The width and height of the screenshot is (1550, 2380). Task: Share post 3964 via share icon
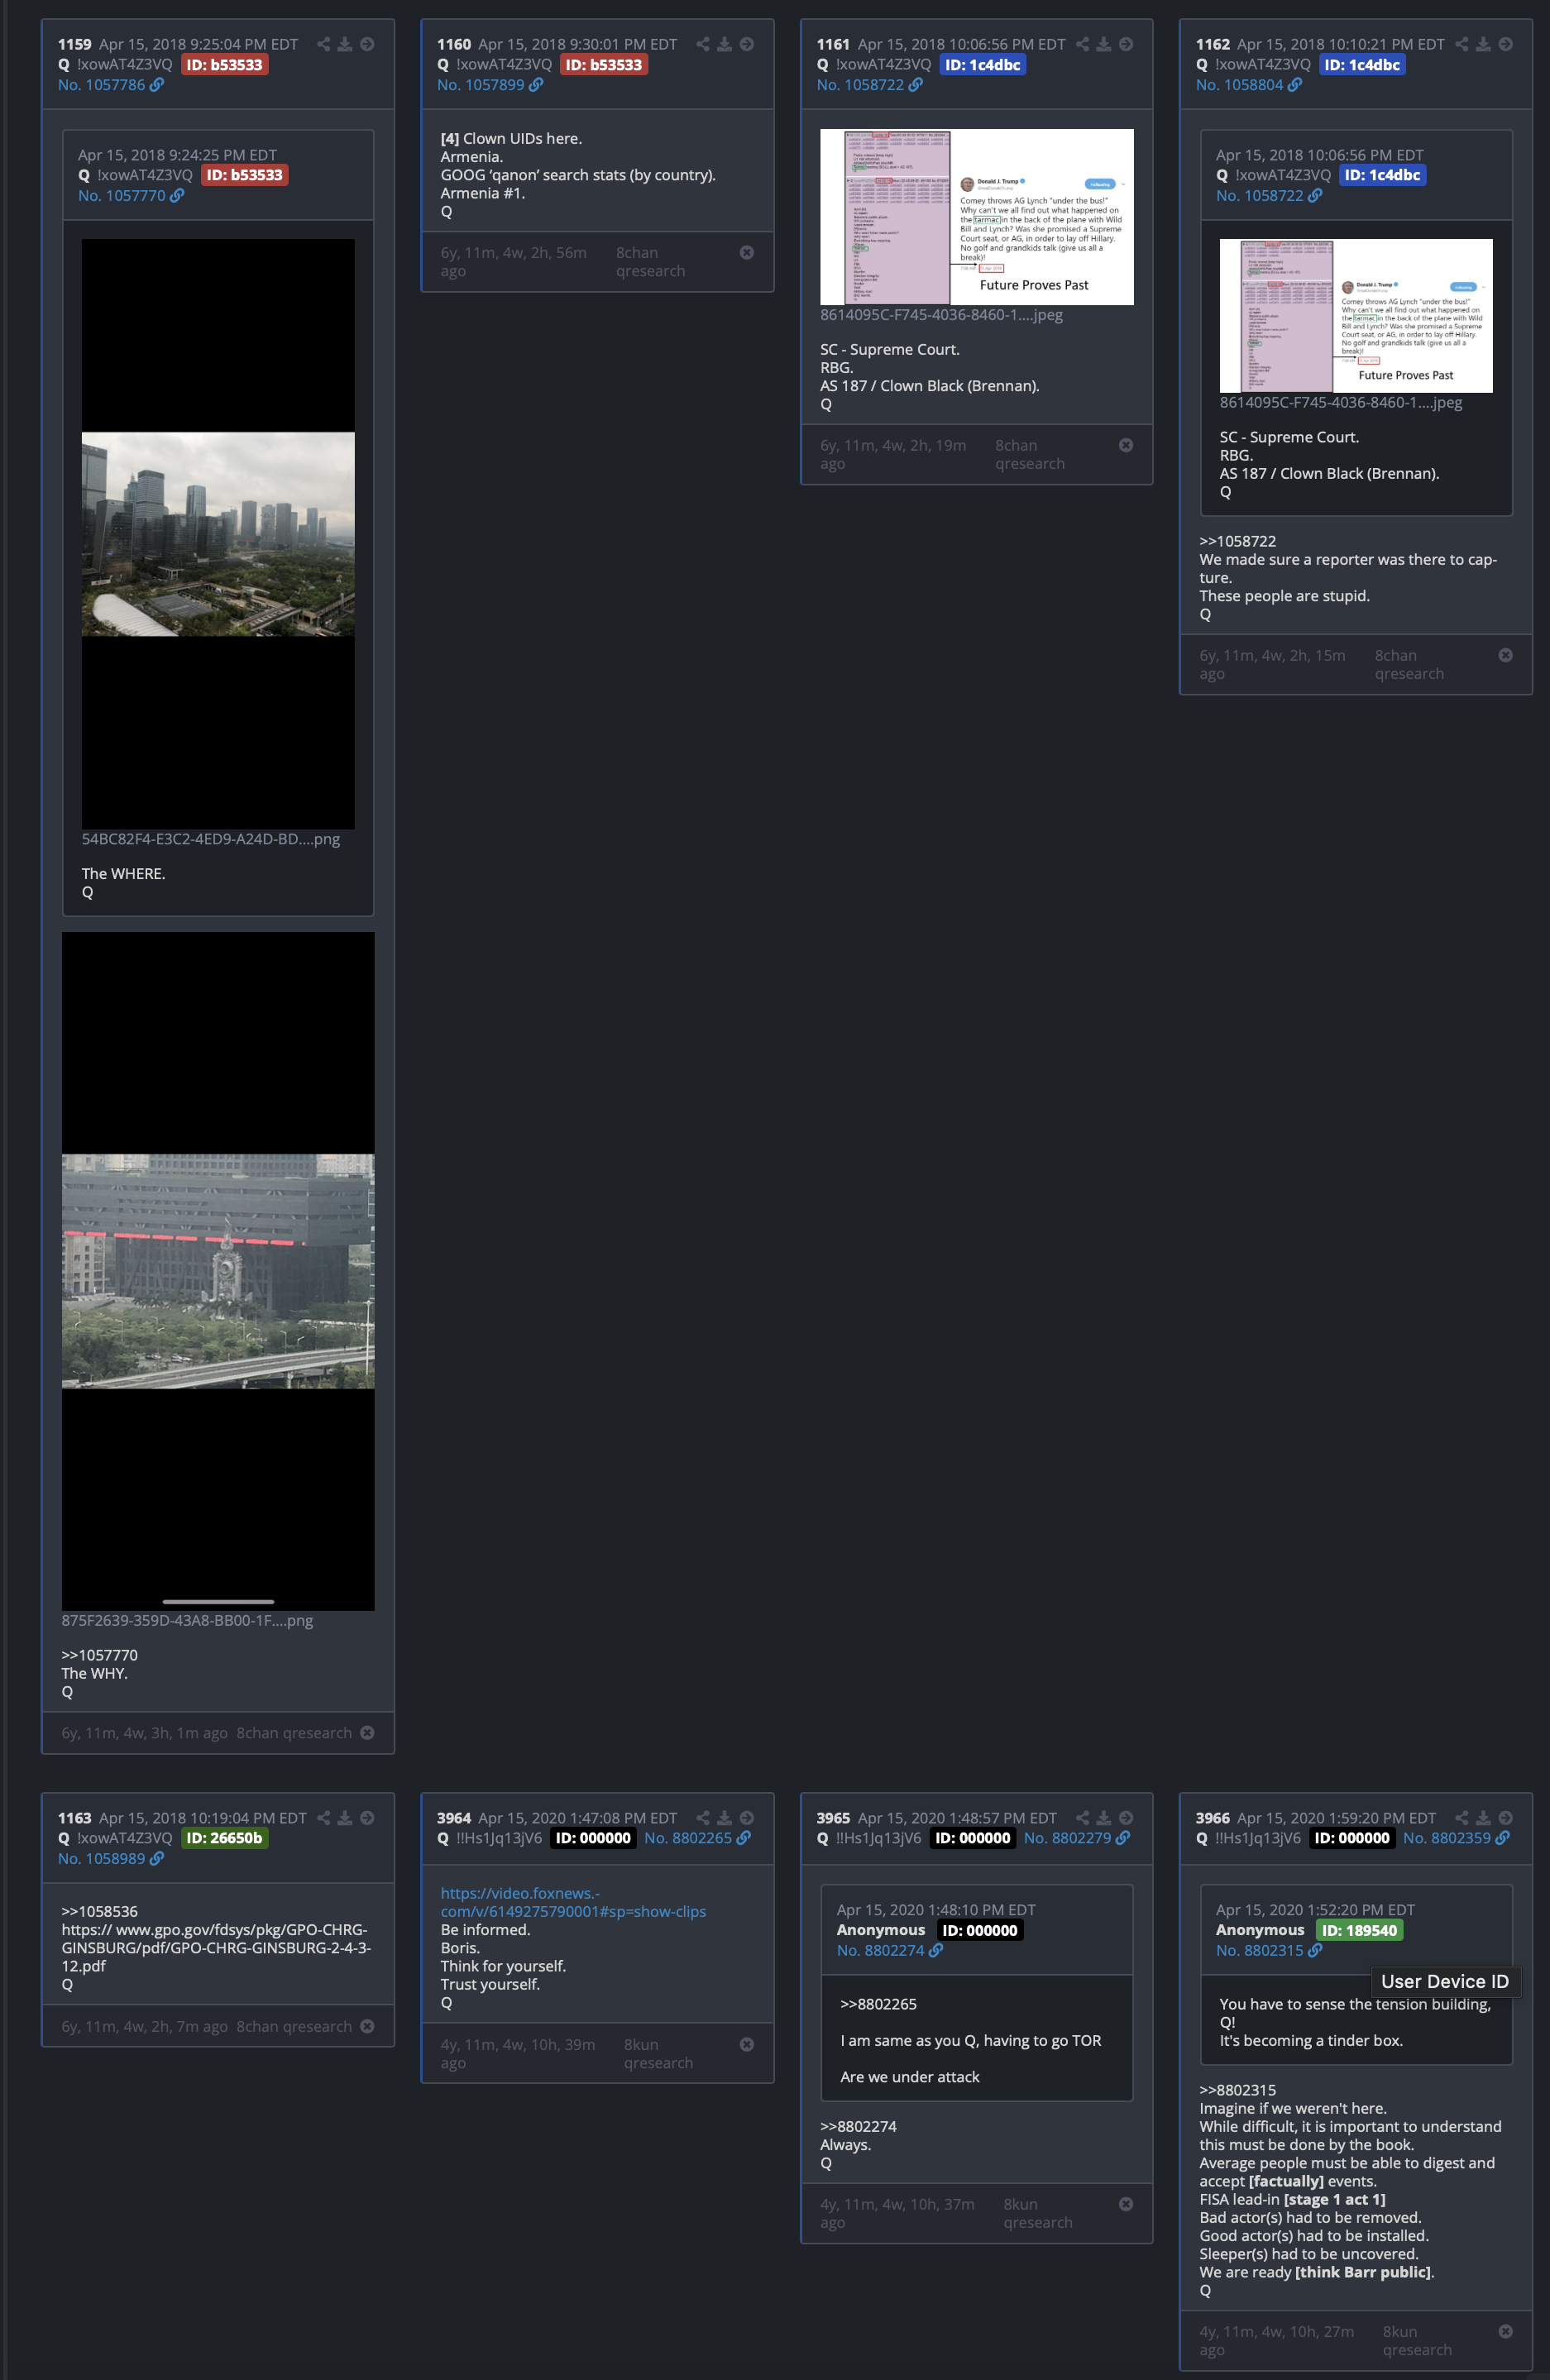pyautogui.click(x=703, y=1818)
